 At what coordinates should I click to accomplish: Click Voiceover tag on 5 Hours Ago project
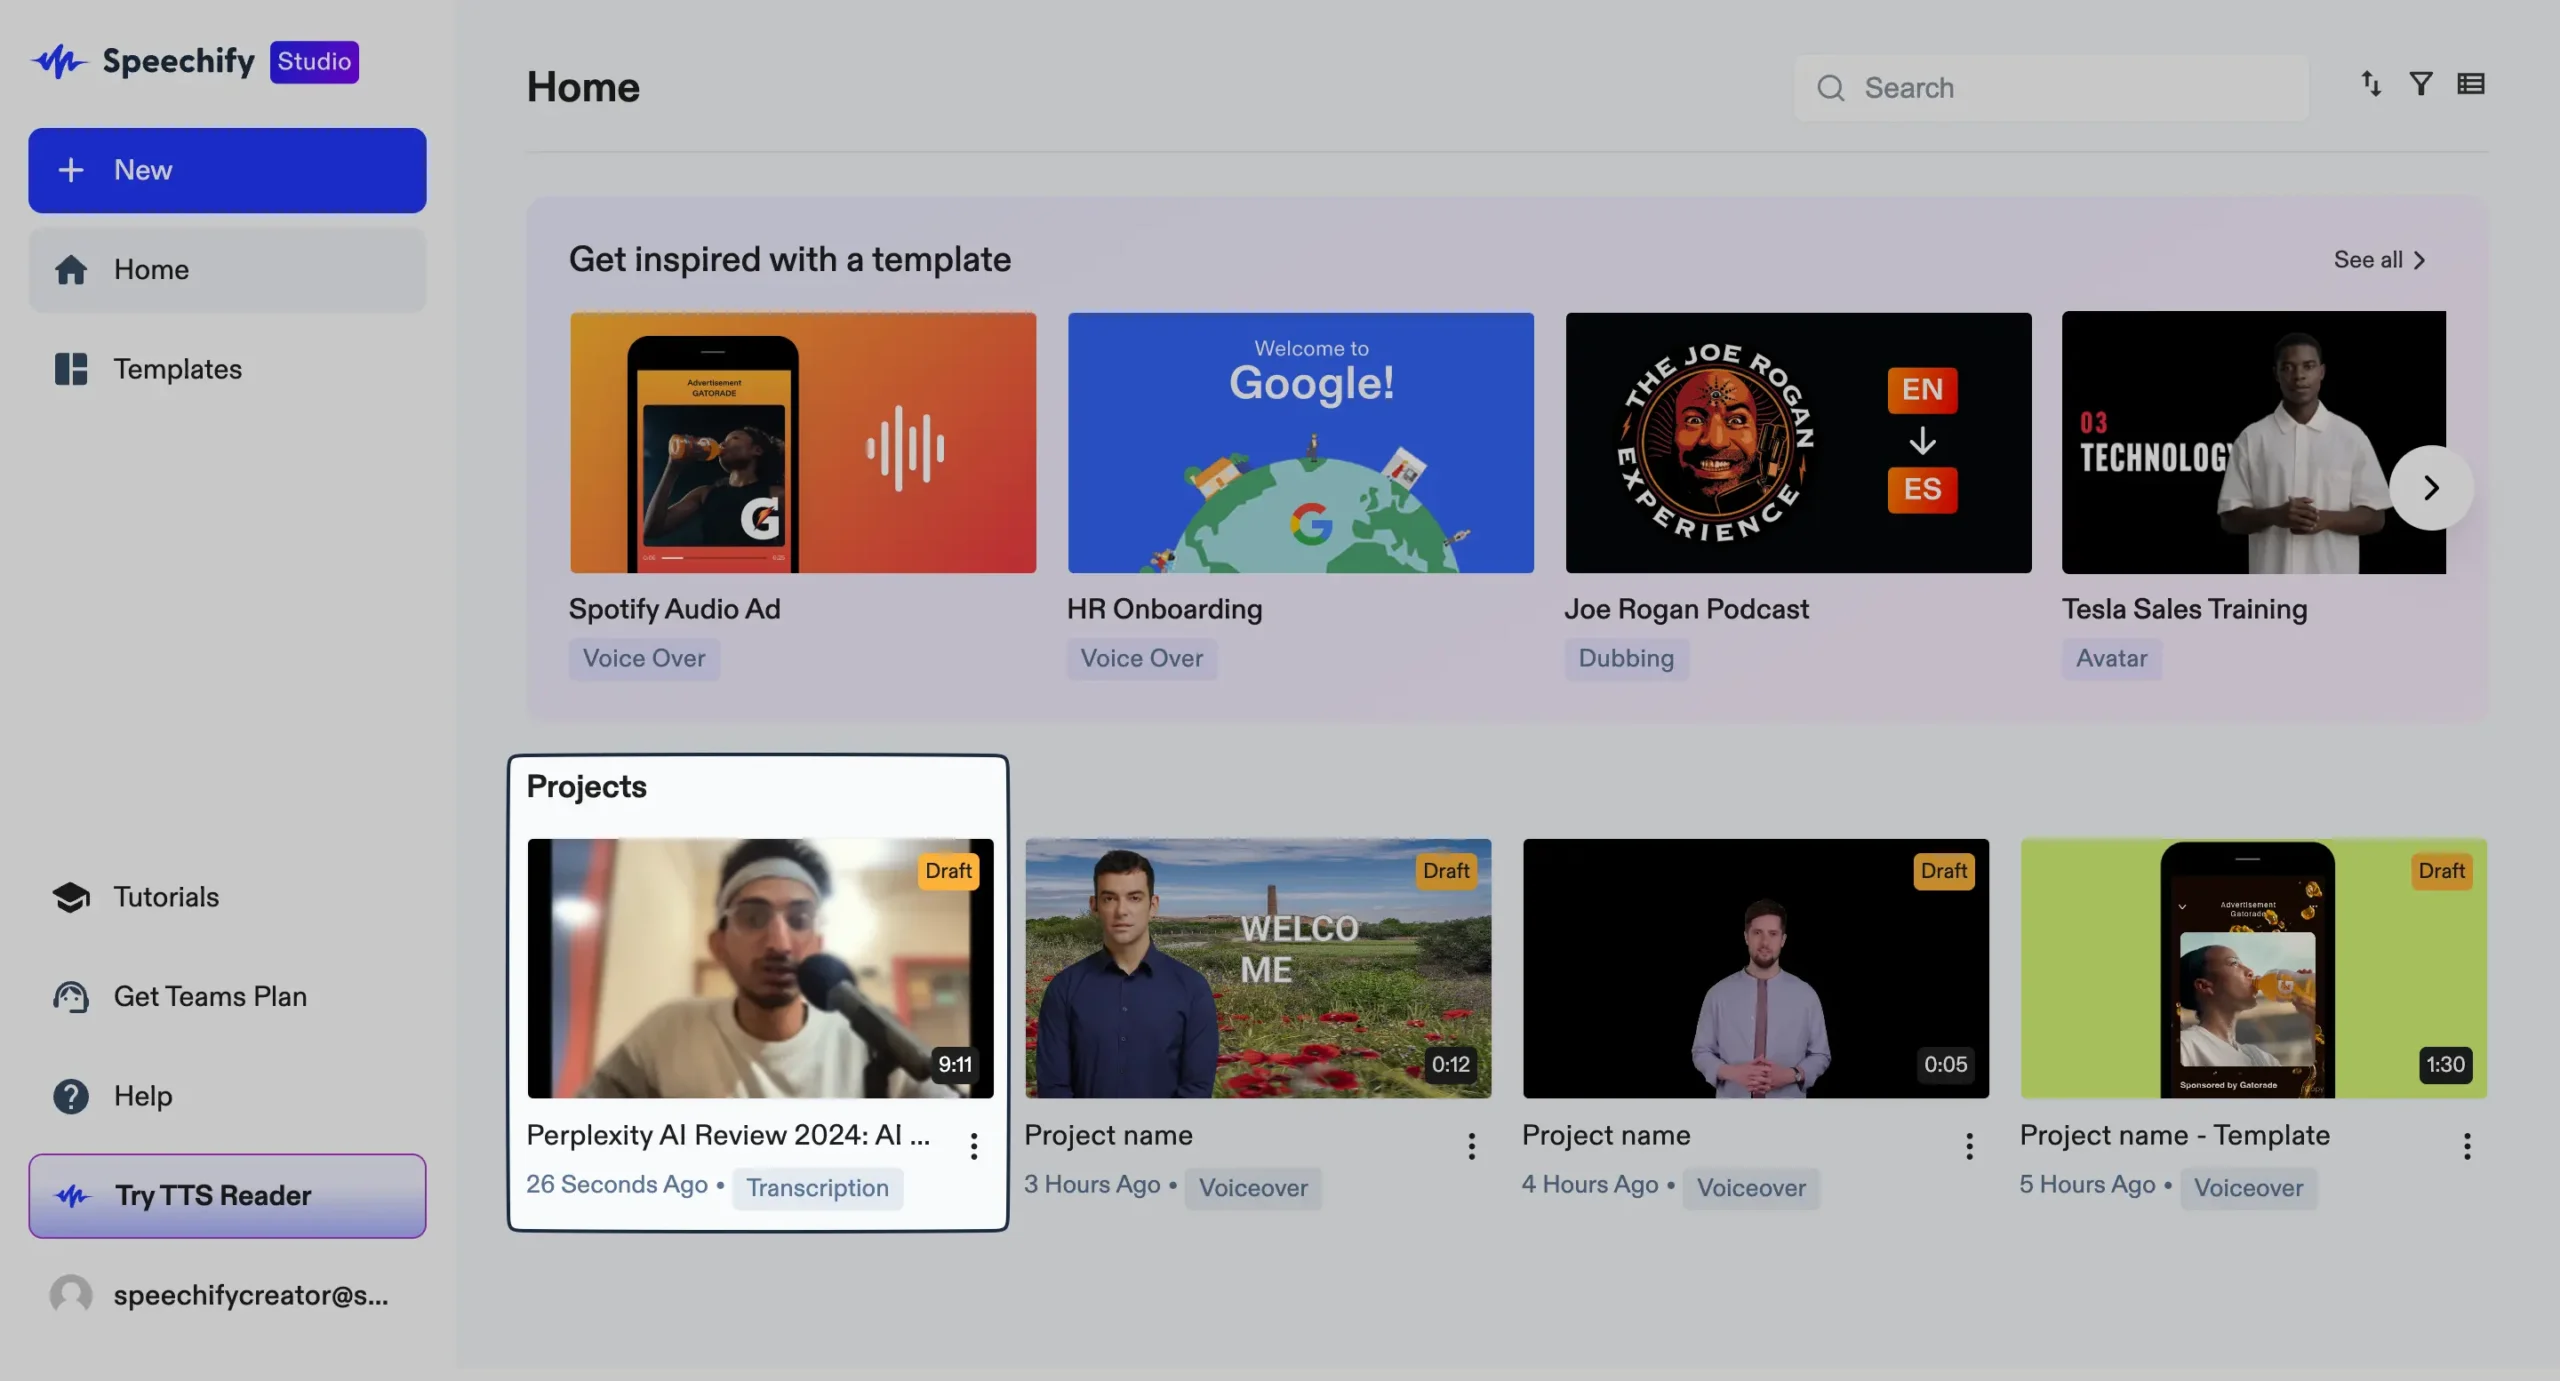[2248, 1188]
